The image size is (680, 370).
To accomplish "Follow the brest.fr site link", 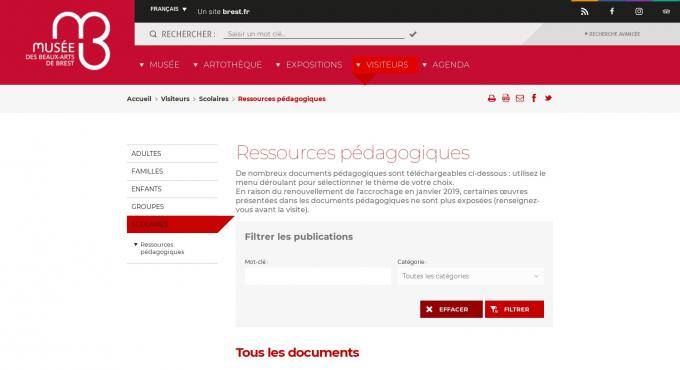I will 236,12.
